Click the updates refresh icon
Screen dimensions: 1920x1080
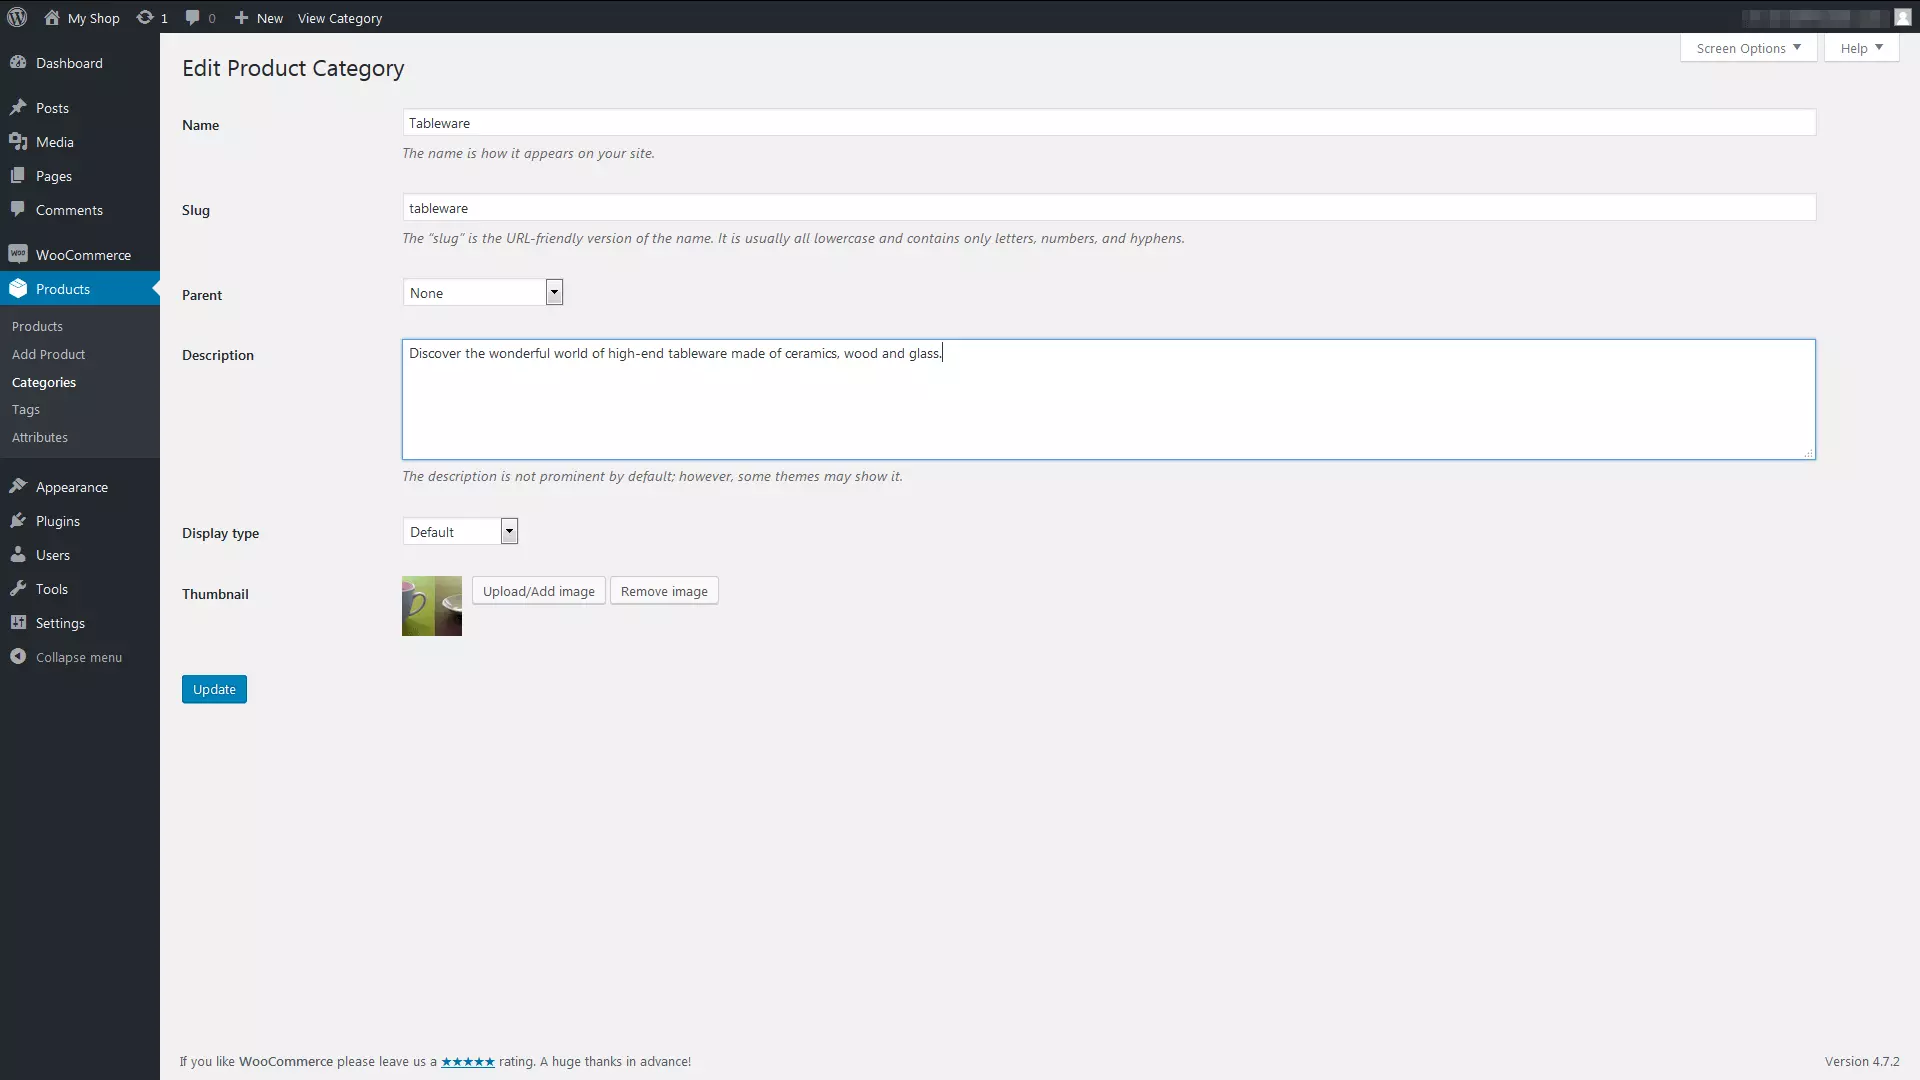coord(145,17)
